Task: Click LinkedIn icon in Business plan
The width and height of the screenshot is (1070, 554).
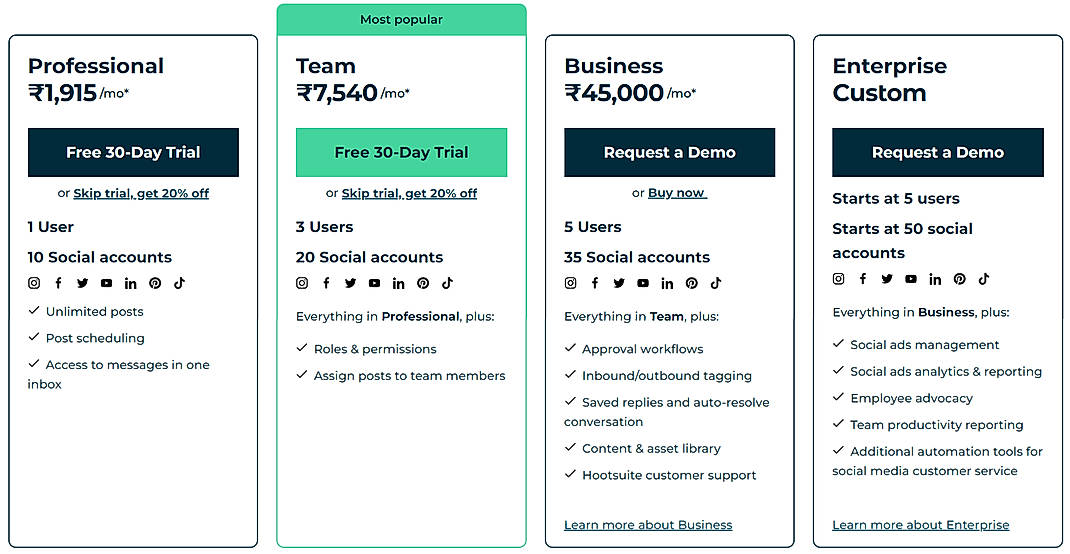Action: [x=667, y=283]
